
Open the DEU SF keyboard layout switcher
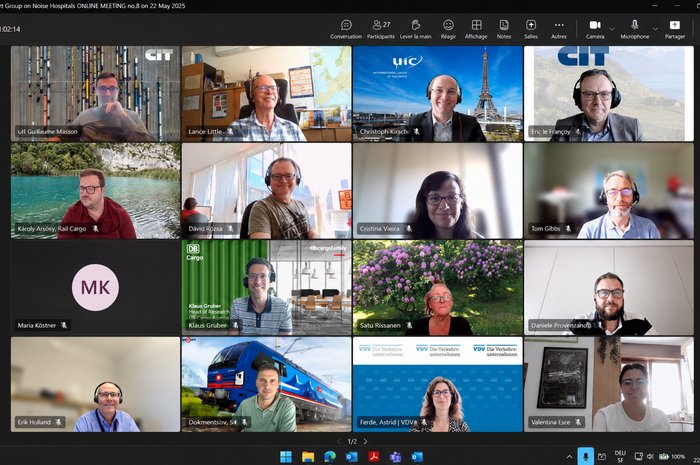[620, 457]
